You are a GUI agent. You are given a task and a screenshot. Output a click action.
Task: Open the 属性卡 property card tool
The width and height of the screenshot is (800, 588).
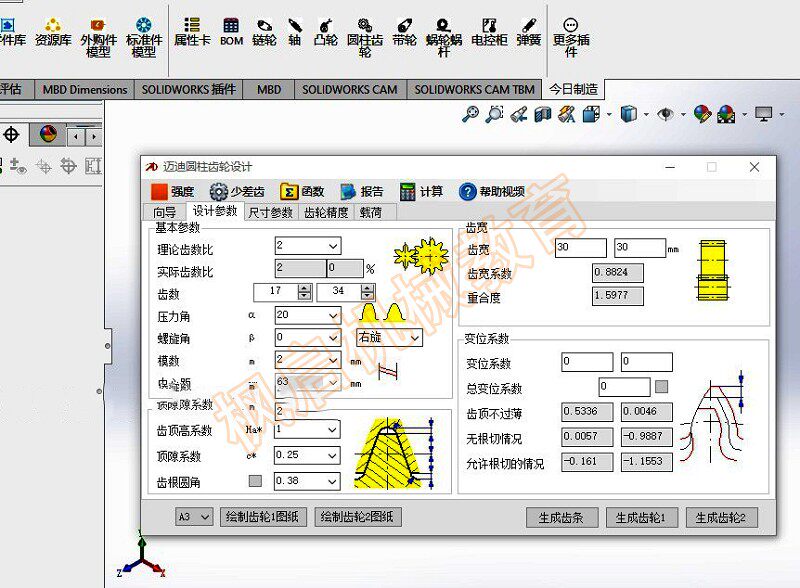coord(192,33)
